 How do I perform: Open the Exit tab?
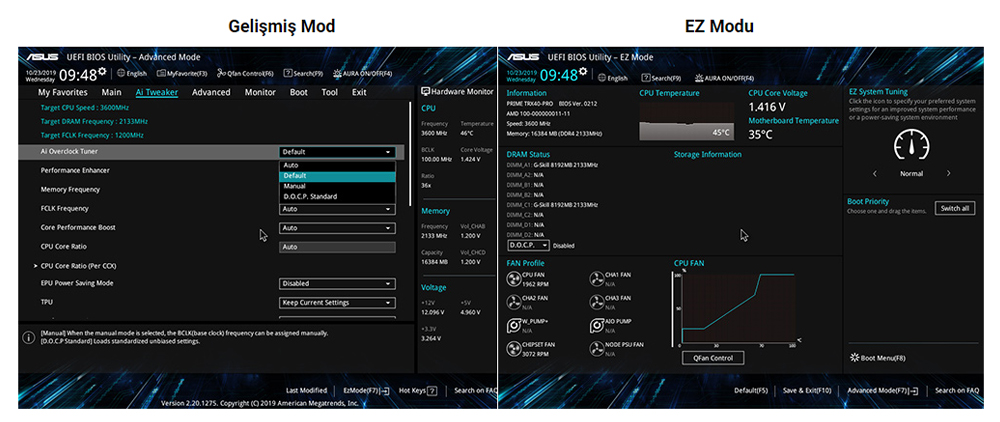tap(359, 92)
